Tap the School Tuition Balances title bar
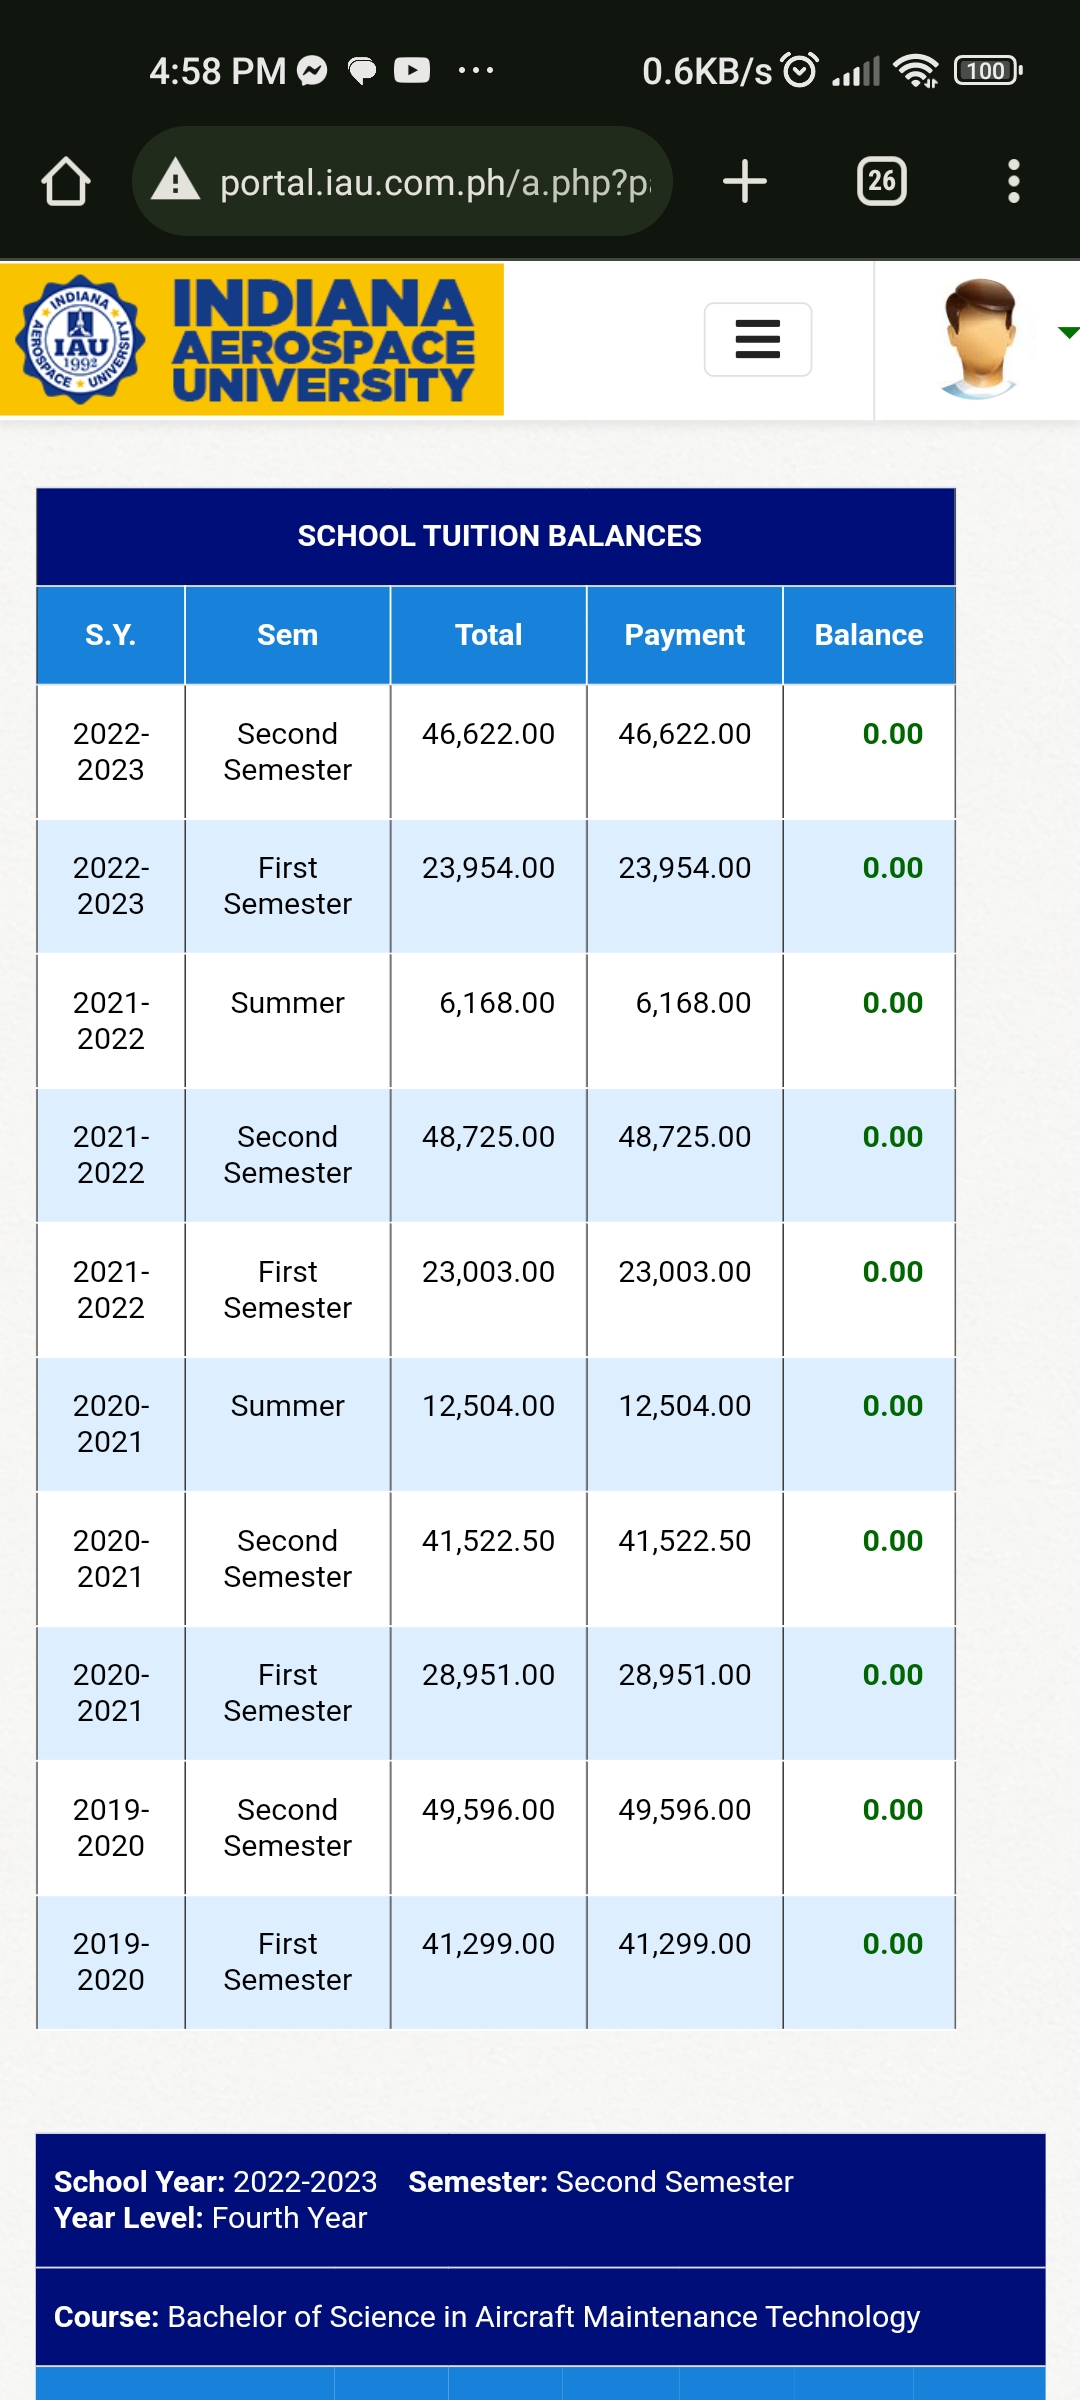This screenshot has width=1080, height=2400. click(496, 536)
